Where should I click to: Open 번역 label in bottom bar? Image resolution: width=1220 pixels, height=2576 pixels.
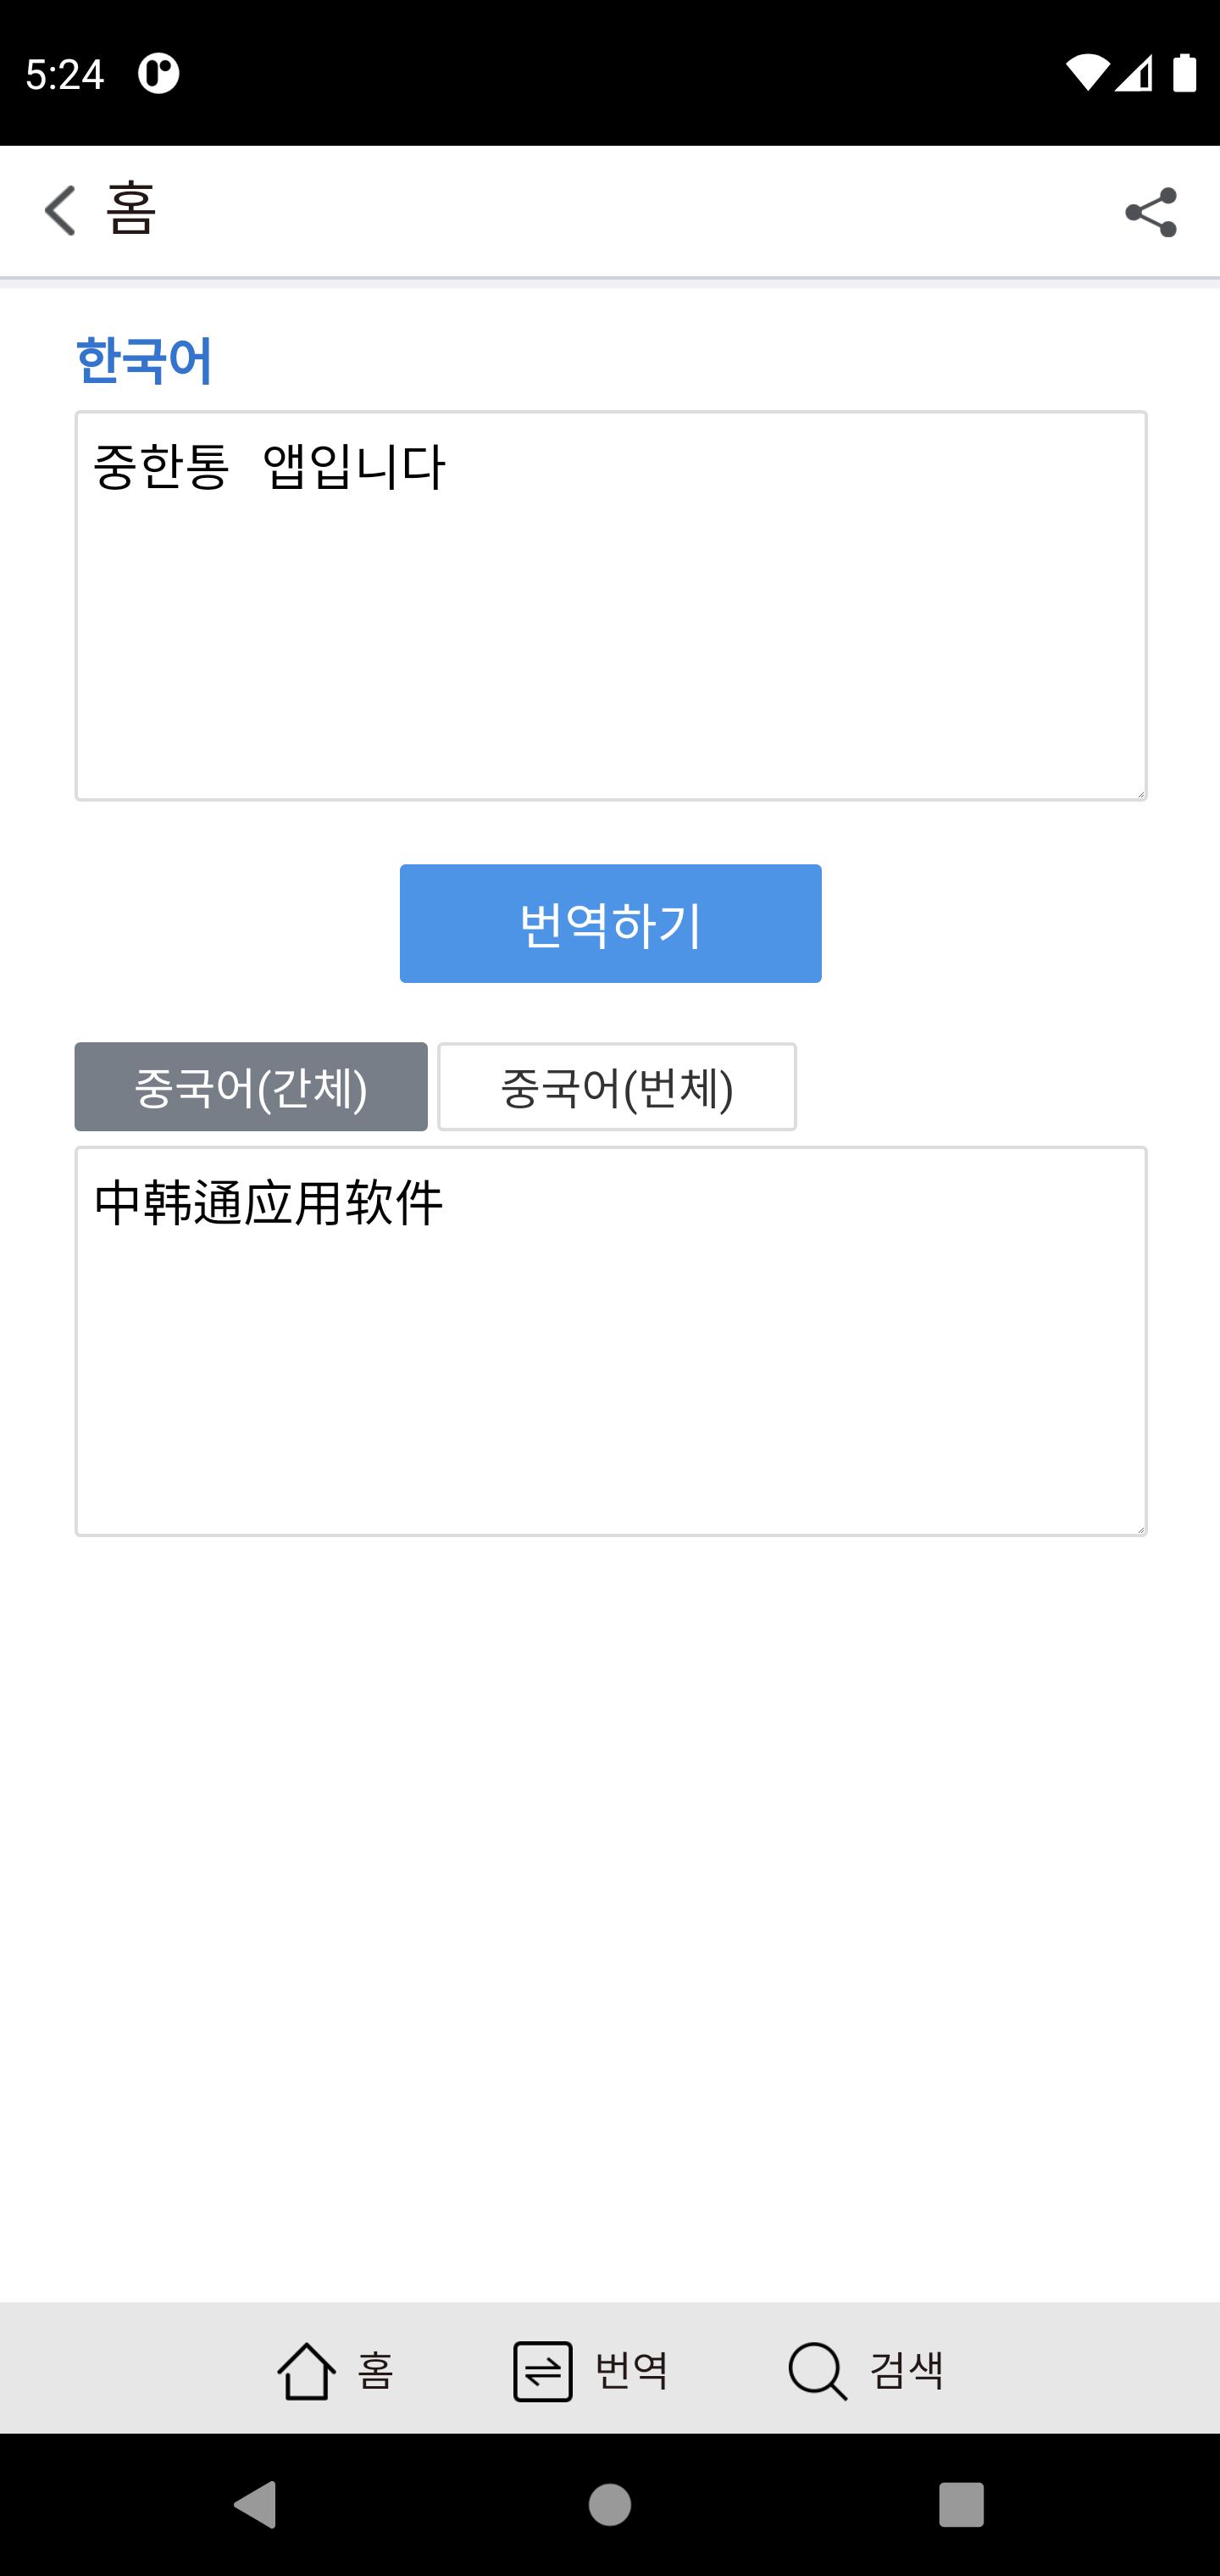(631, 2370)
